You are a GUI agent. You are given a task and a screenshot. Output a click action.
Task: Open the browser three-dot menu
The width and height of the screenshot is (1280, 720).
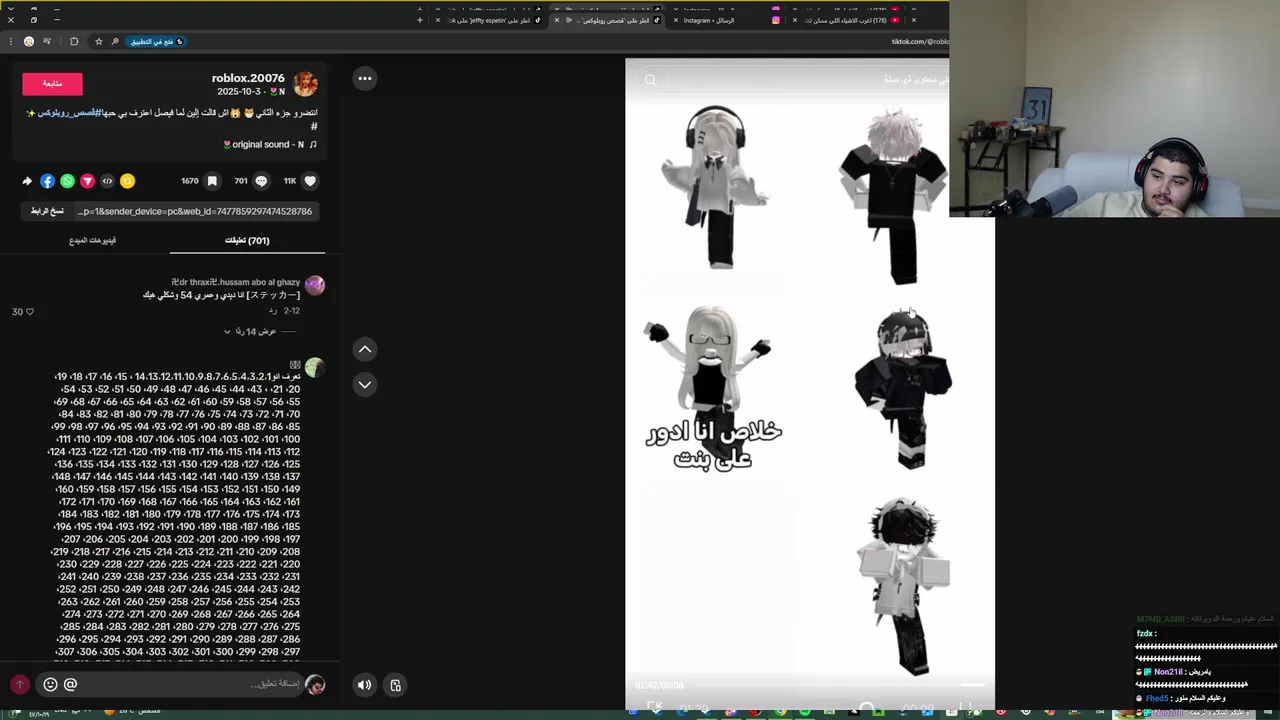[11, 41]
